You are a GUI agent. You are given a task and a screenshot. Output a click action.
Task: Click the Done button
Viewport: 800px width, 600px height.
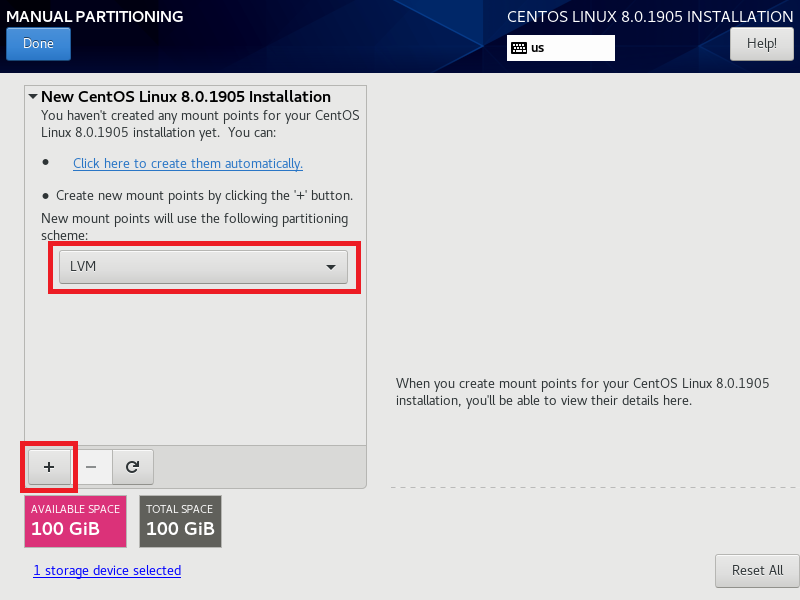[x=38, y=44]
